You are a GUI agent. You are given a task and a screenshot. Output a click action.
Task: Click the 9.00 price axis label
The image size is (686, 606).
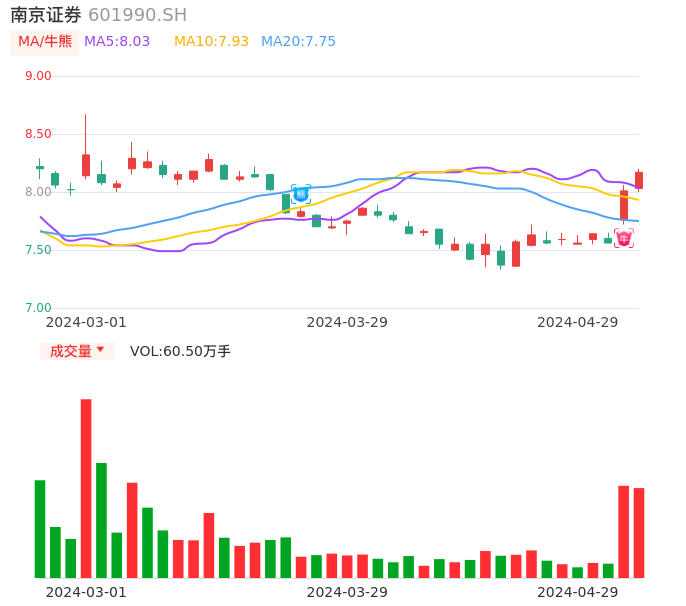pos(38,76)
